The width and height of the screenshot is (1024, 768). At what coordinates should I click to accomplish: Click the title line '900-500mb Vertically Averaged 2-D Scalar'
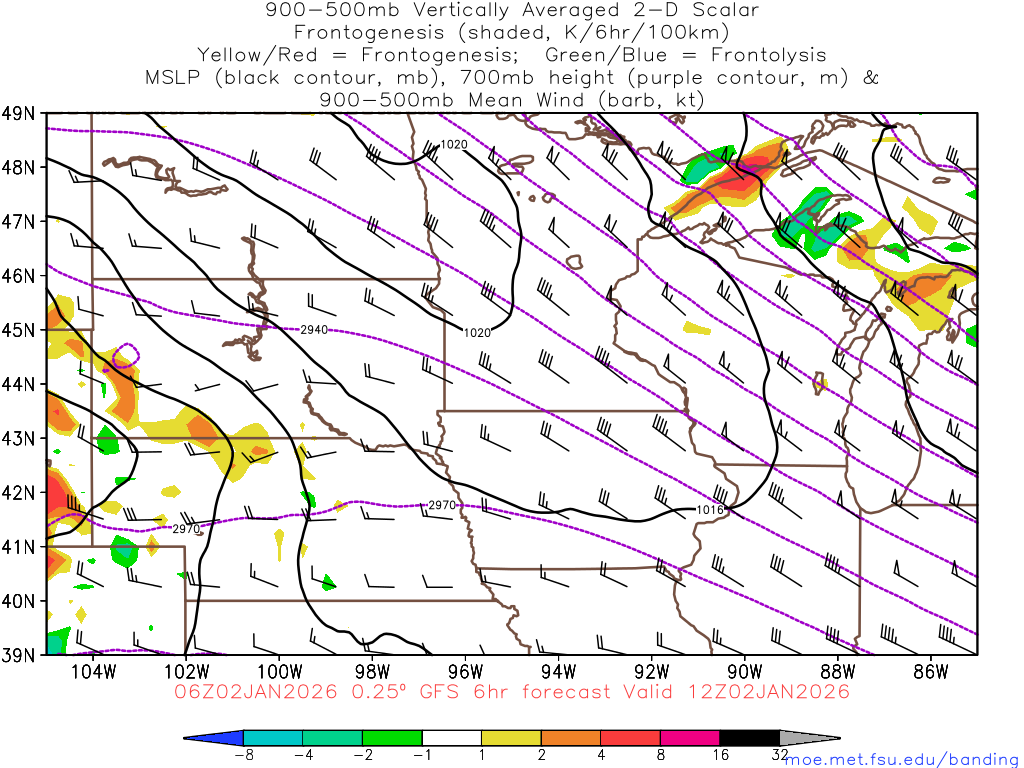(x=511, y=10)
